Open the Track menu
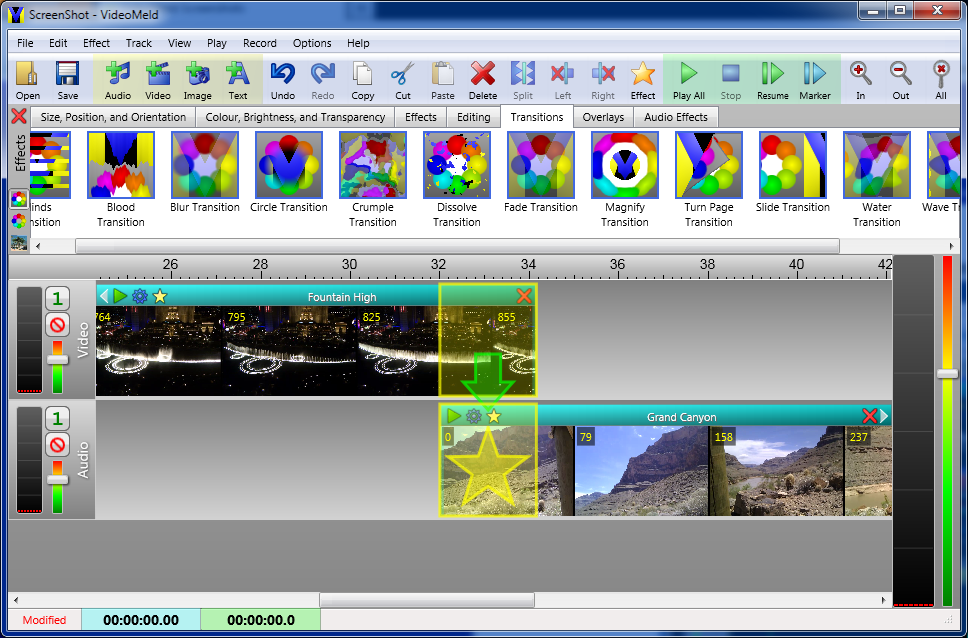The height and width of the screenshot is (638, 968). pos(139,43)
